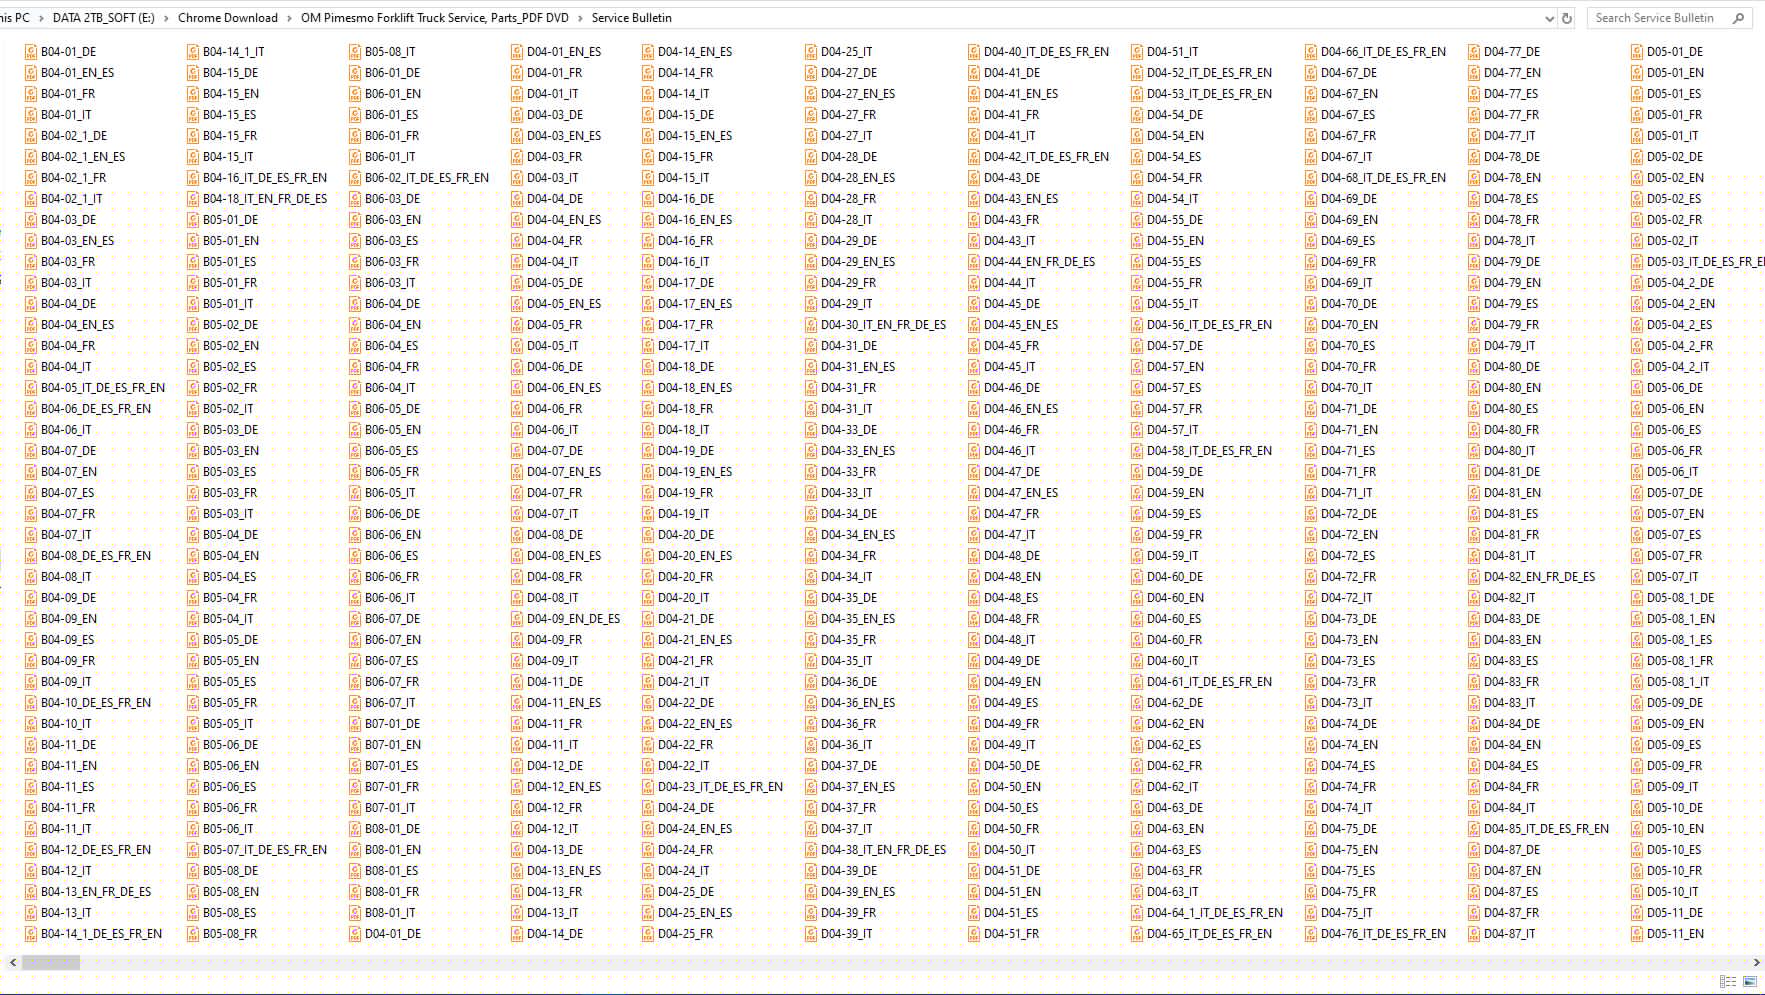Expand the chevron before DATA 2TB_SOFT (E:)
Viewport: 1765px width, 995px height.
pyautogui.click(x=41, y=18)
